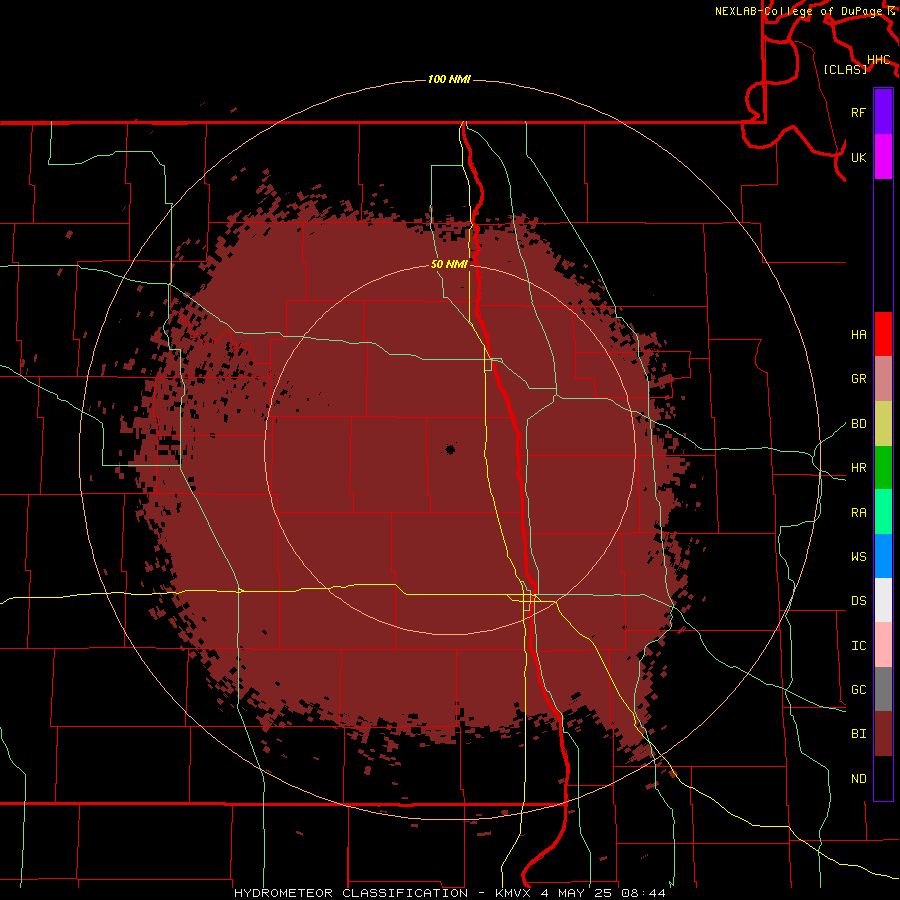Click the 100 NMI range ring label

(x=449, y=79)
